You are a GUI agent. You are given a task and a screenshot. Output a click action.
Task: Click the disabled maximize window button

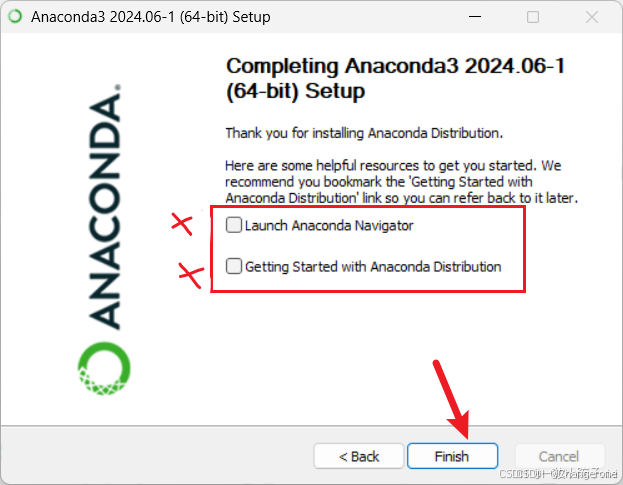click(533, 17)
